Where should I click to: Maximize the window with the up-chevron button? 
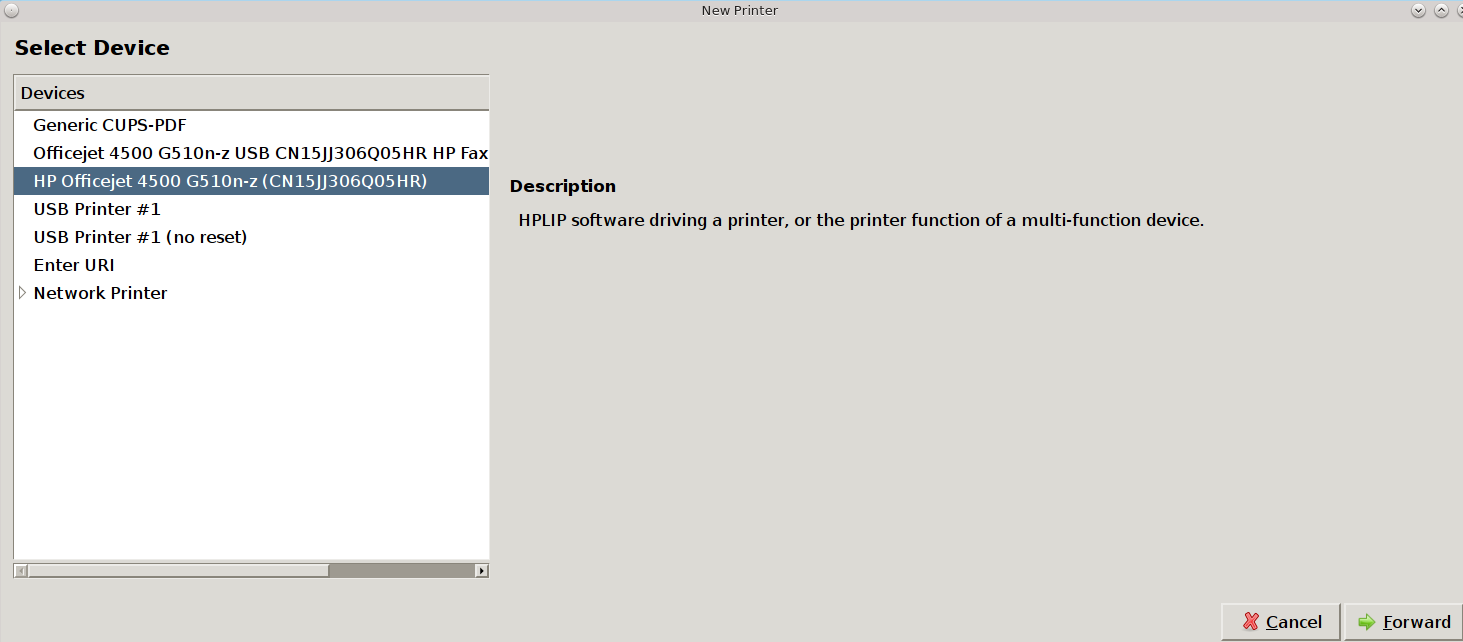(x=1441, y=10)
